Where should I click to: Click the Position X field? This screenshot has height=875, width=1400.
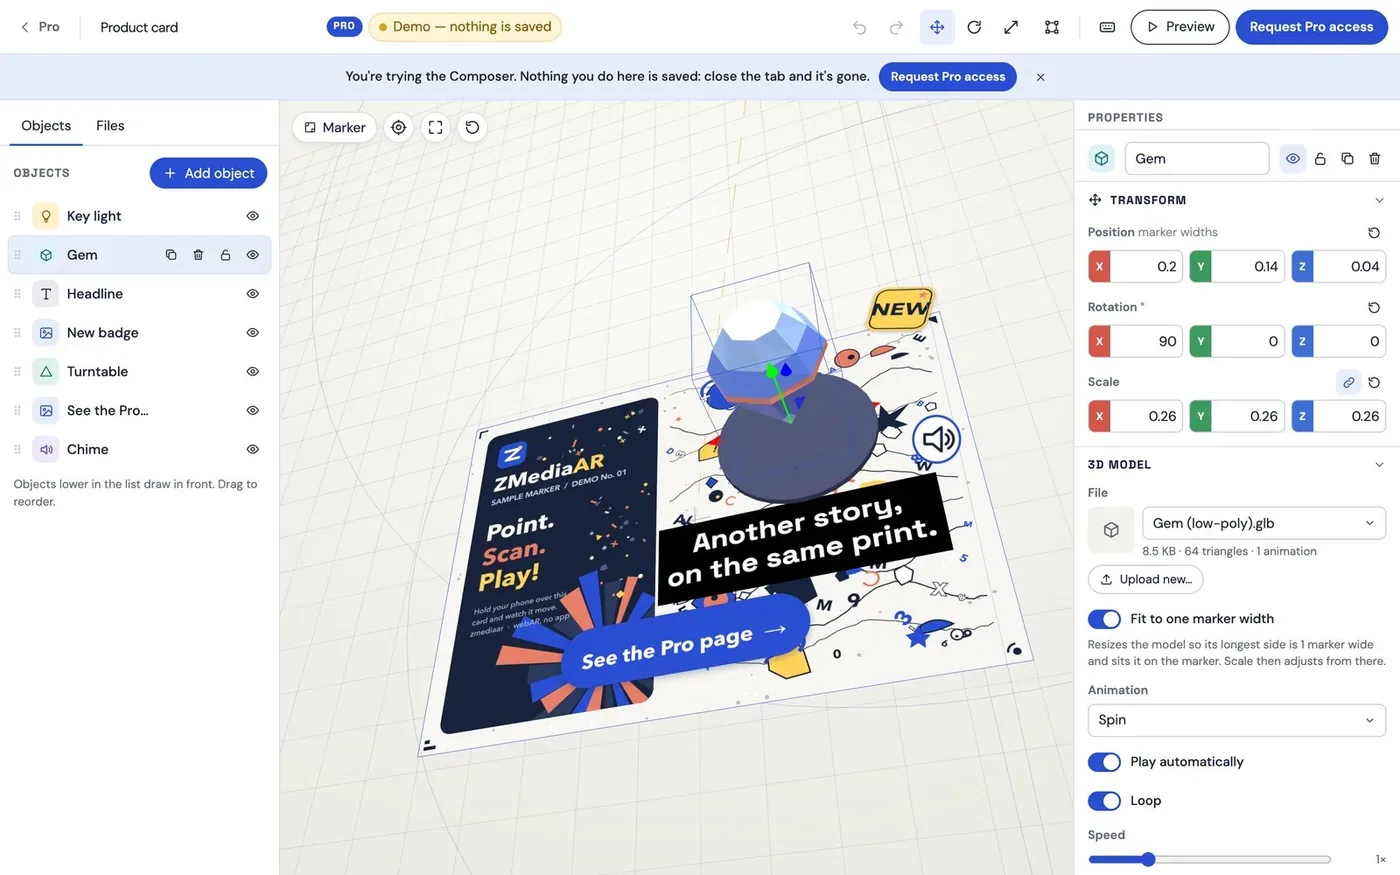pos(1135,267)
